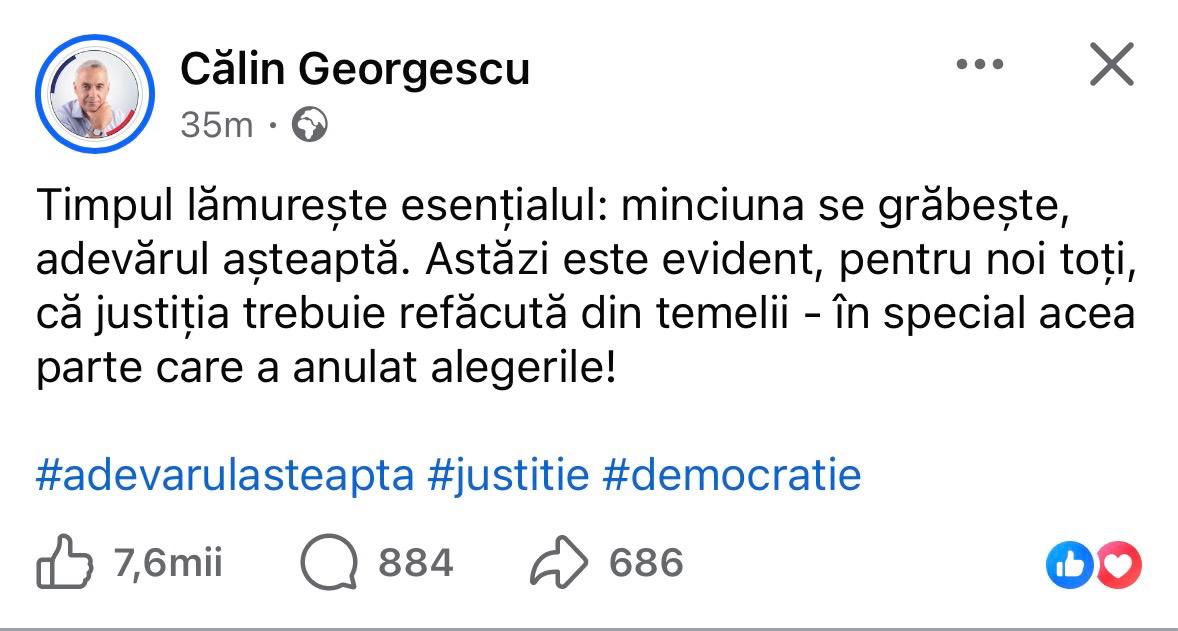Viewport: 1178px width, 631px height.
Task: Click the red heart reaction emoji
Action: click(x=1119, y=566)
